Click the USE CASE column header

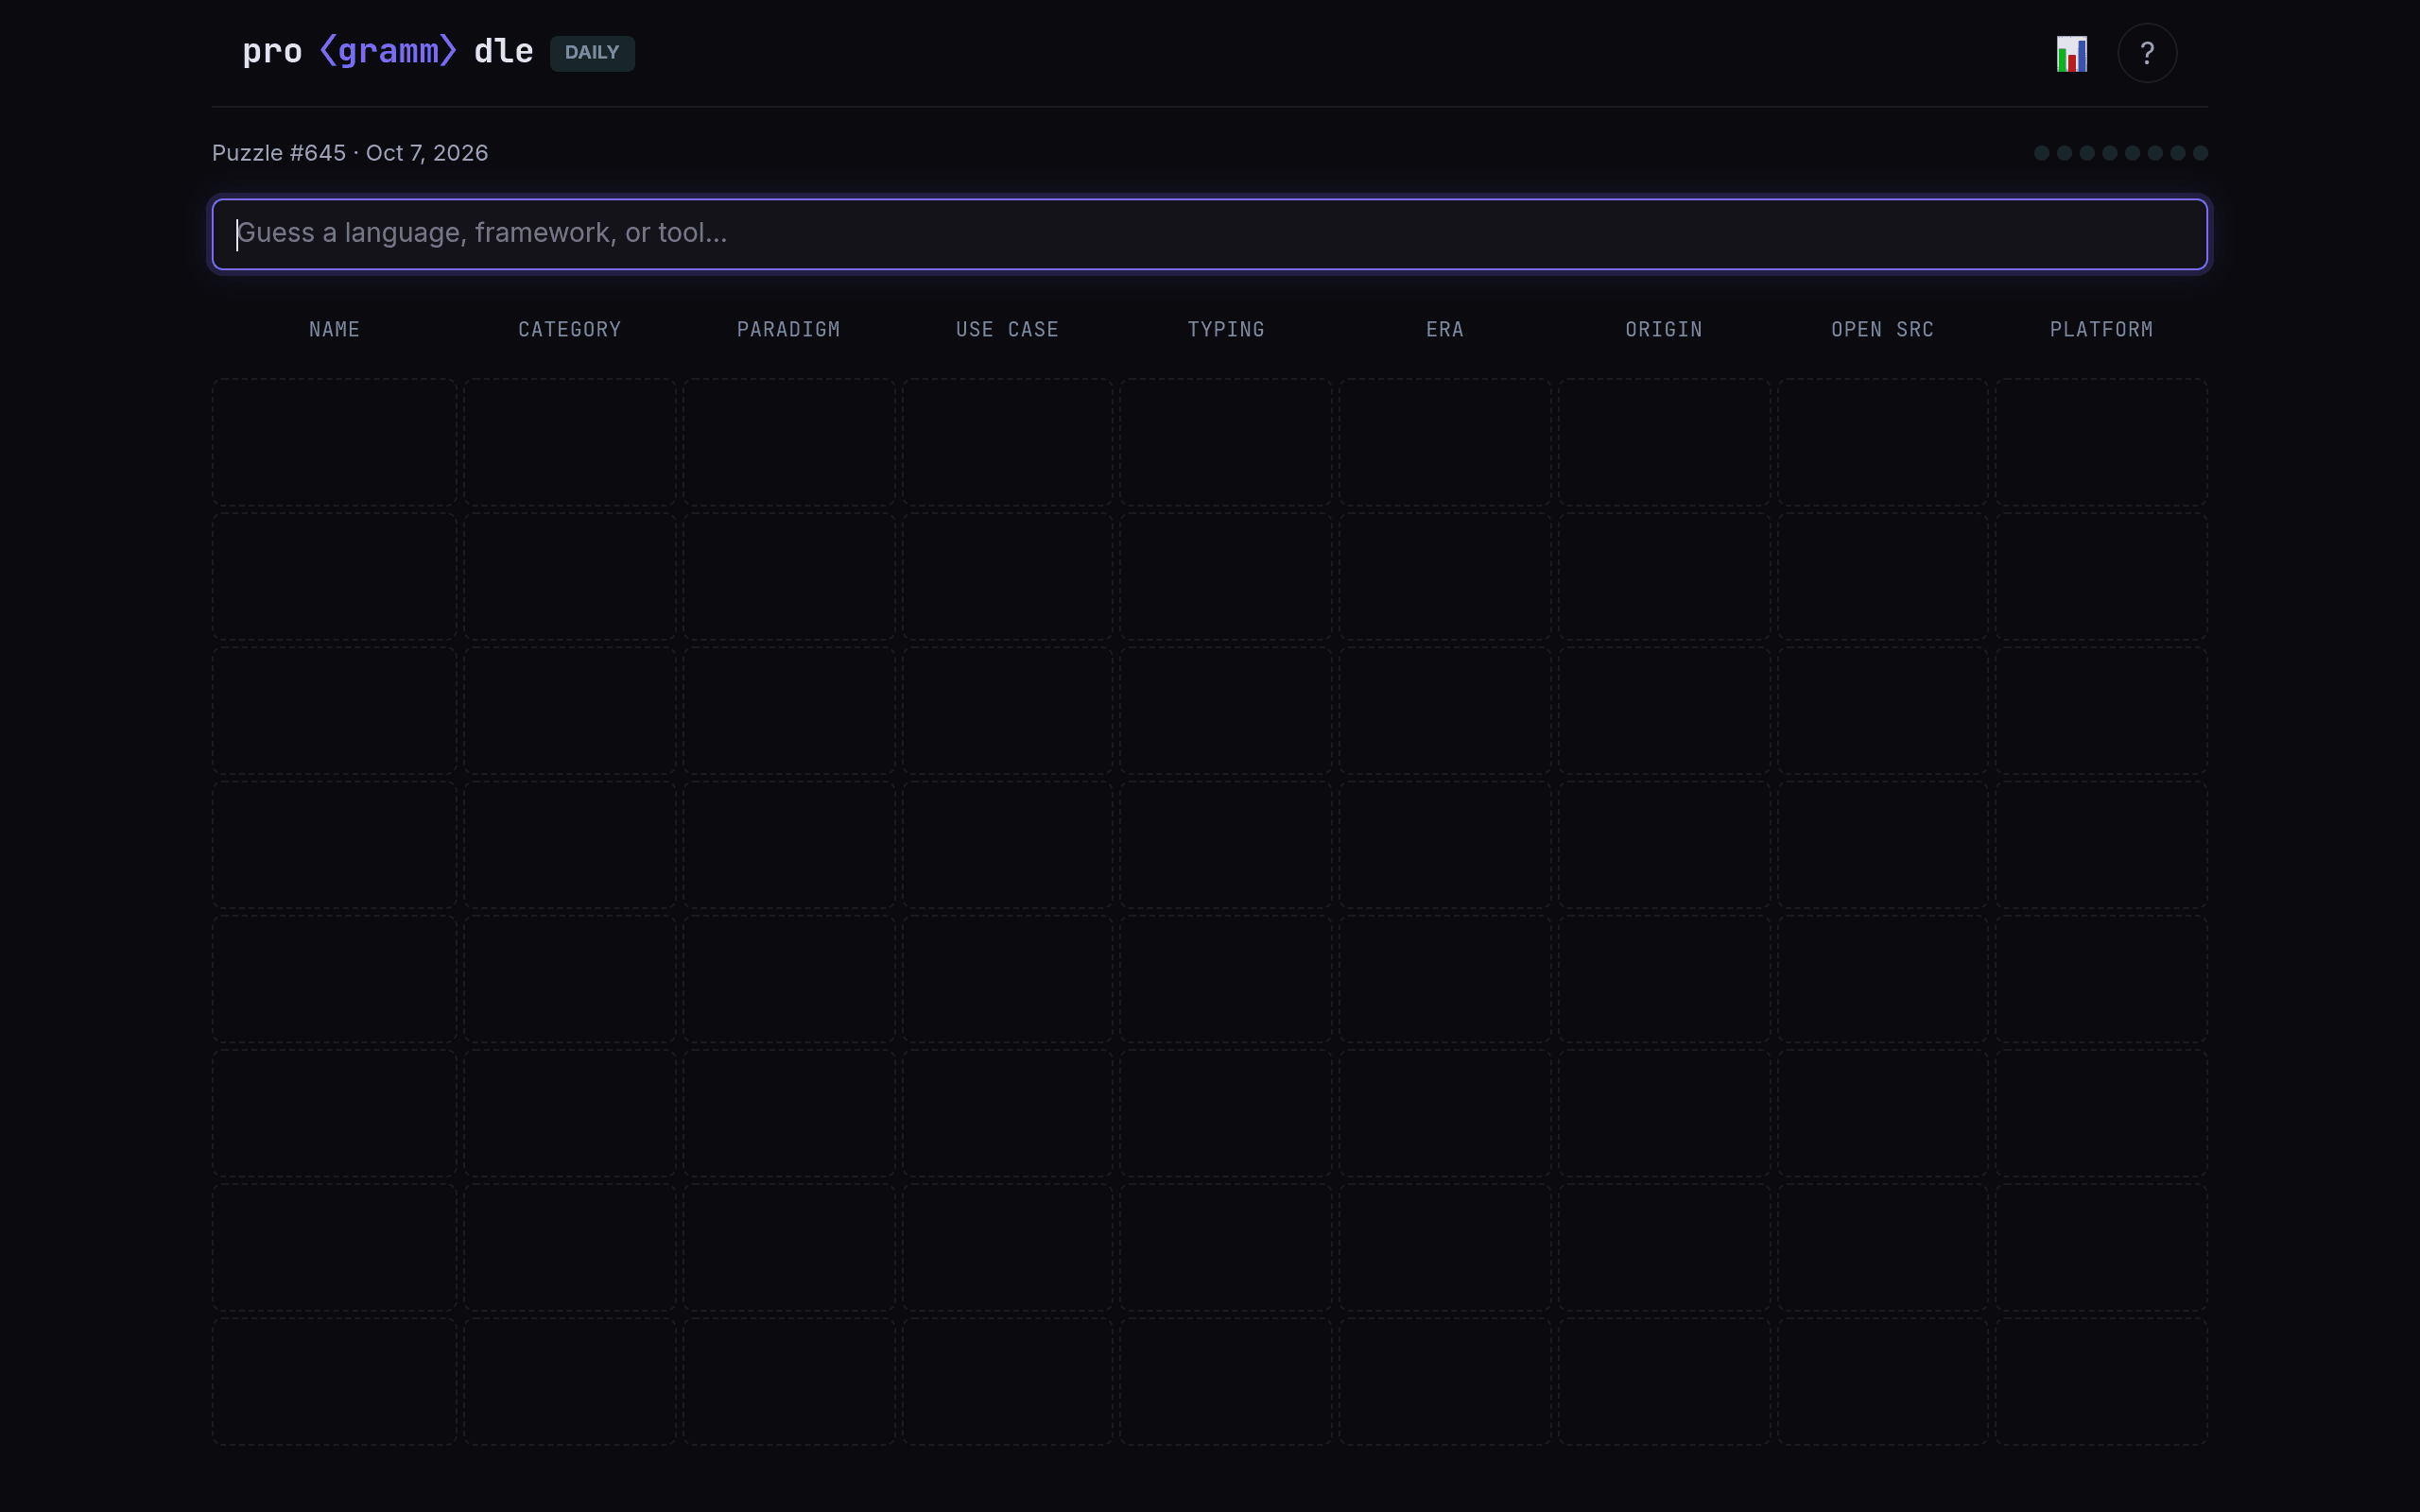tap(1007, 329)
